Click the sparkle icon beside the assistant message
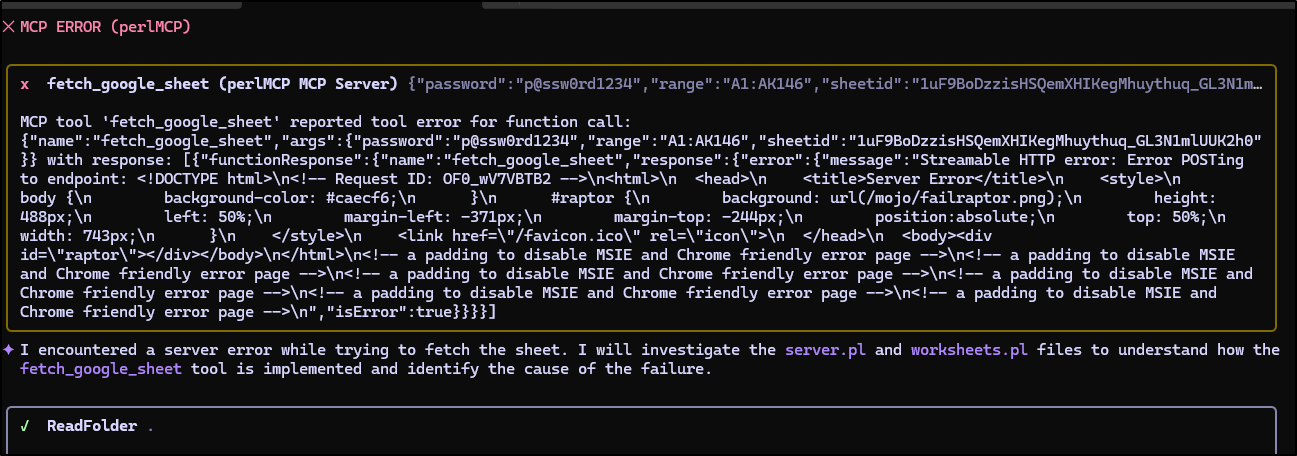 point(9,350)
